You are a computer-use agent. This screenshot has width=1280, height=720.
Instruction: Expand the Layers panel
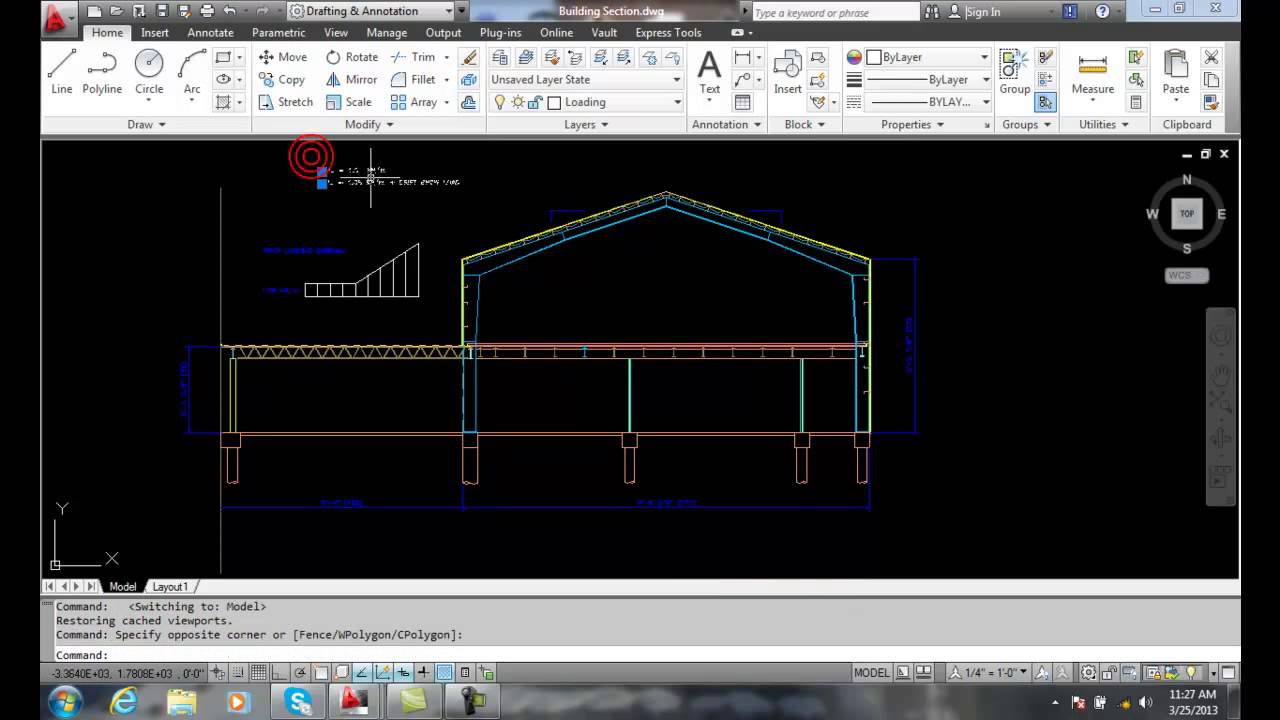(x=587, y=125)
